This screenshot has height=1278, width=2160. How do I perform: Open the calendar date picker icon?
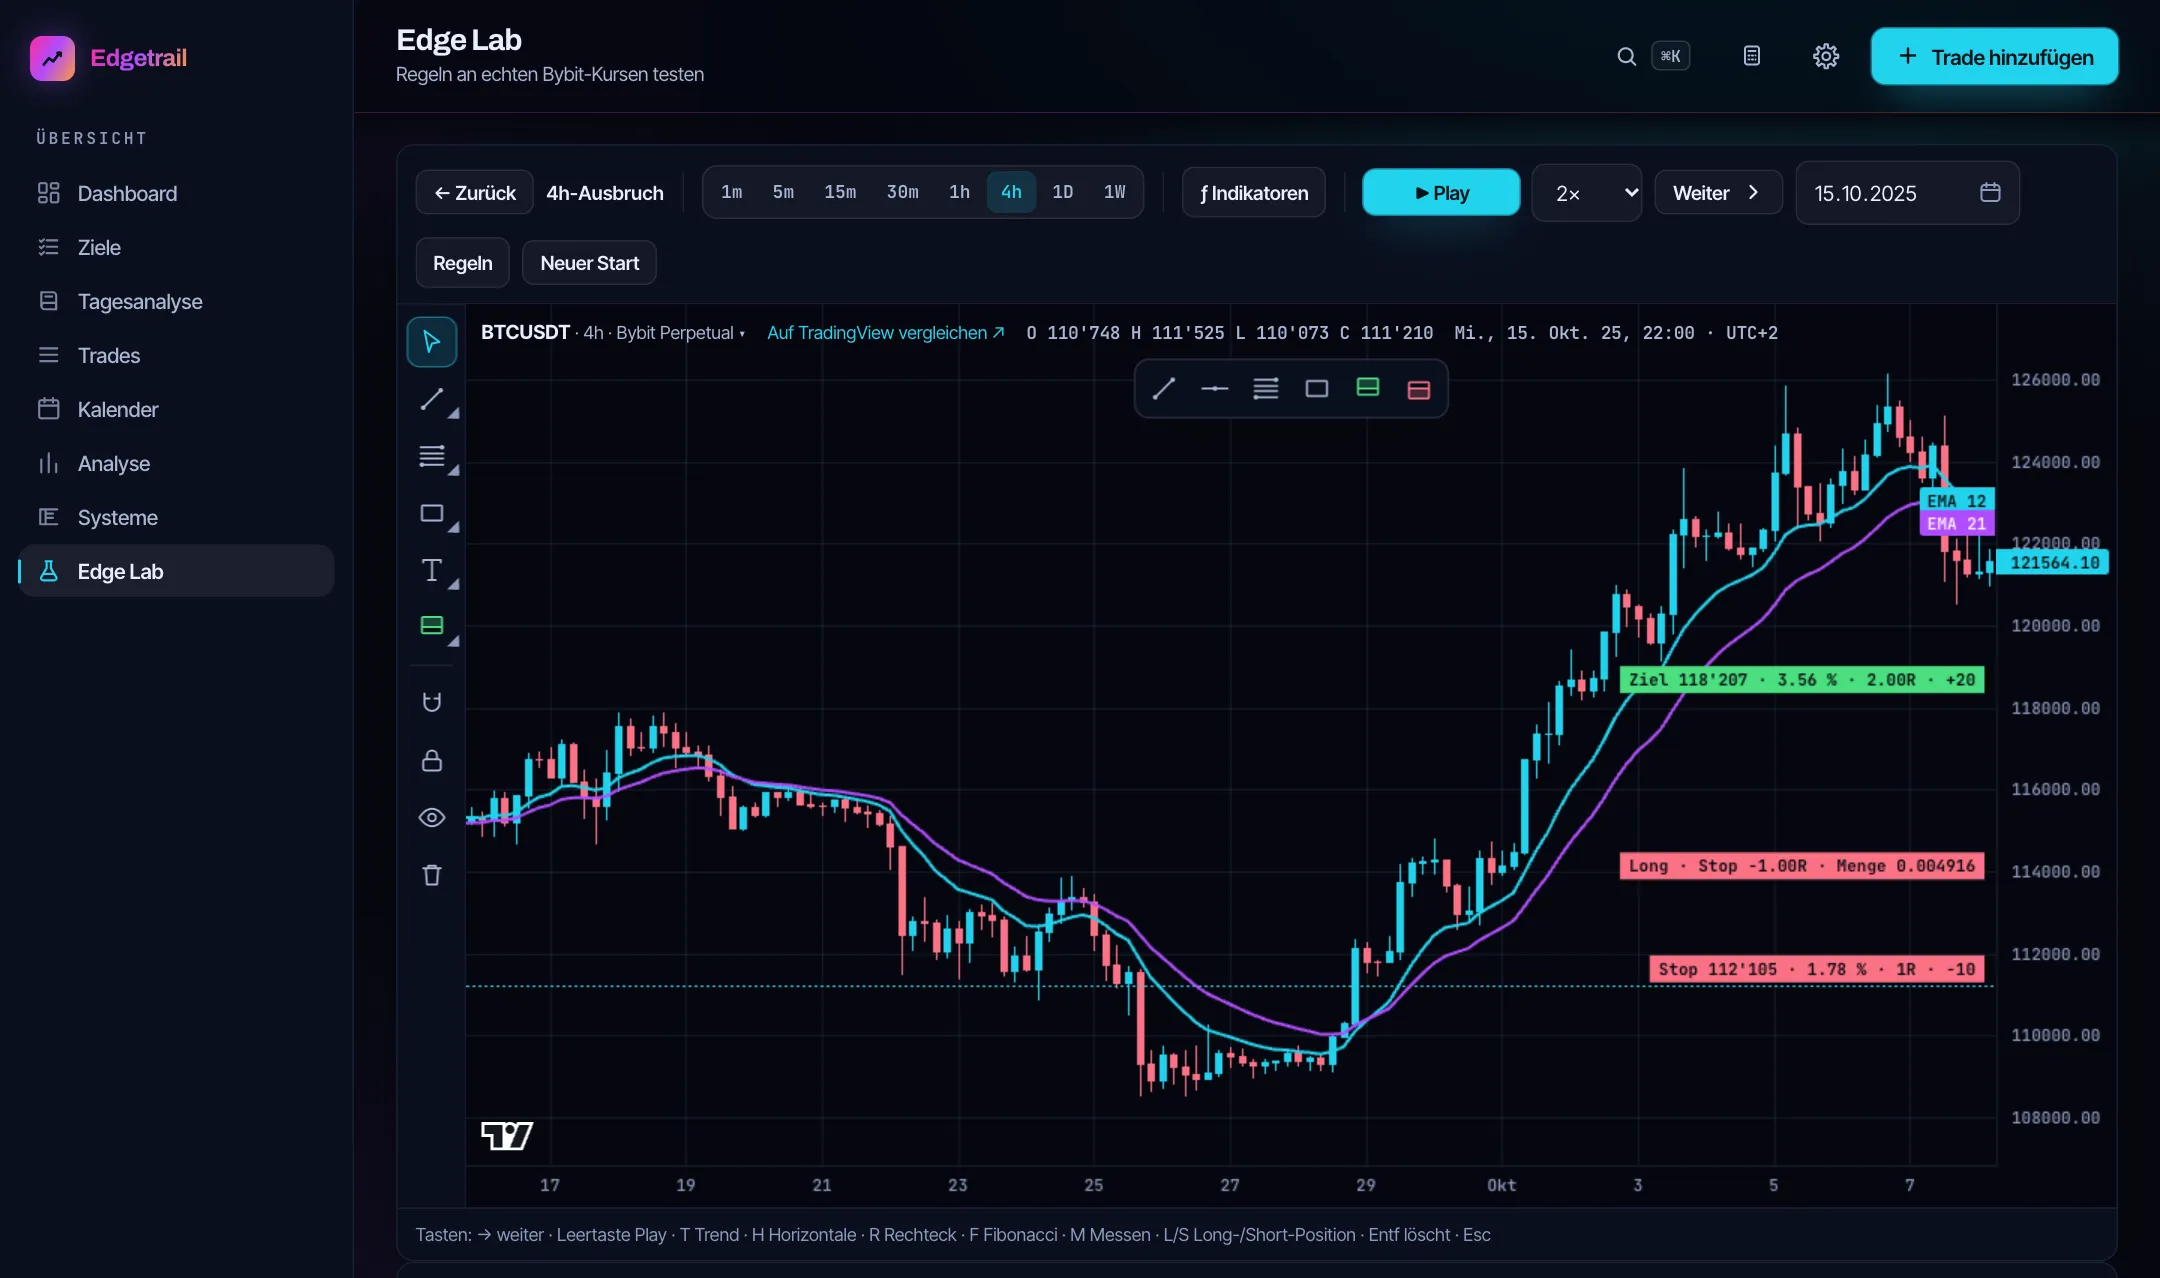click(x=1990, y=192)
